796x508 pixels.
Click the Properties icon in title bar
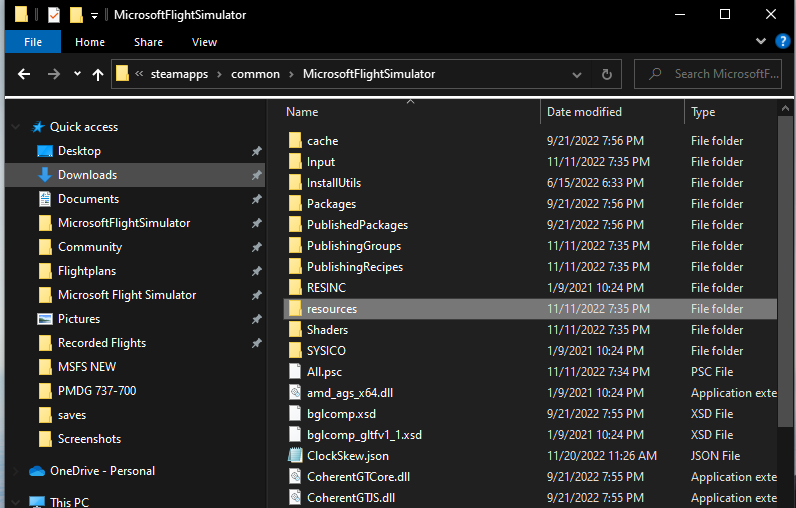point(54,15)
